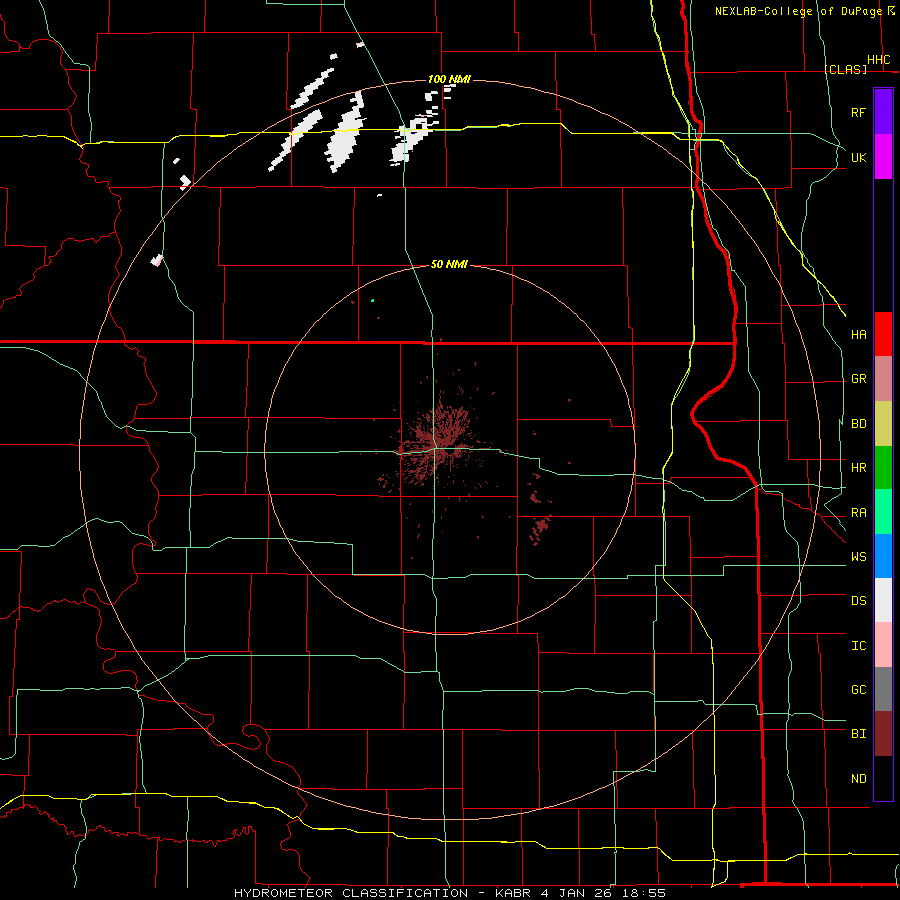Click the "UK" legend label
The height and width of the screenshot is (900, 900).
coord(858,157)
